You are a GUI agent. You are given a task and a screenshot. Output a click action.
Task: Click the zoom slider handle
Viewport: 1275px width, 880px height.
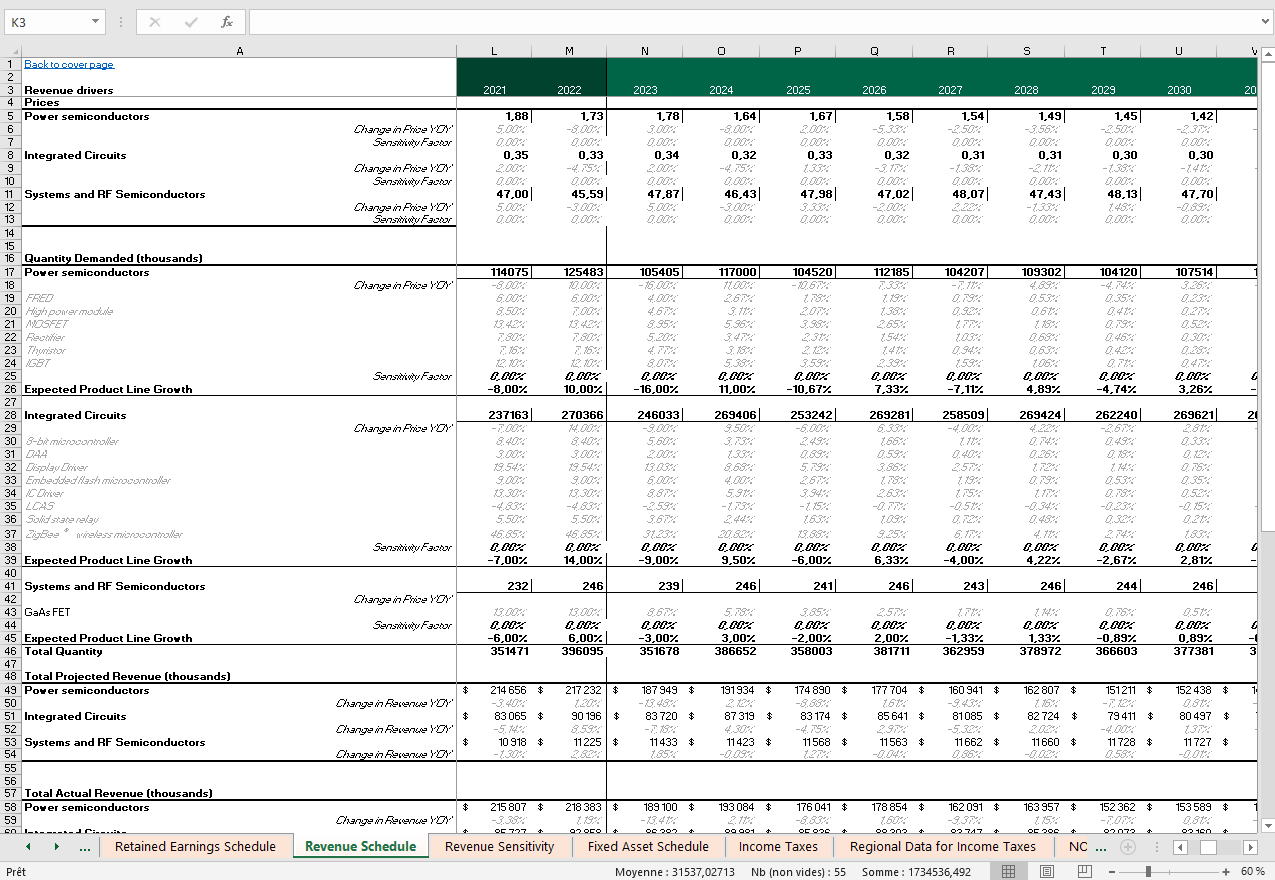click(x=1148, y=872)
